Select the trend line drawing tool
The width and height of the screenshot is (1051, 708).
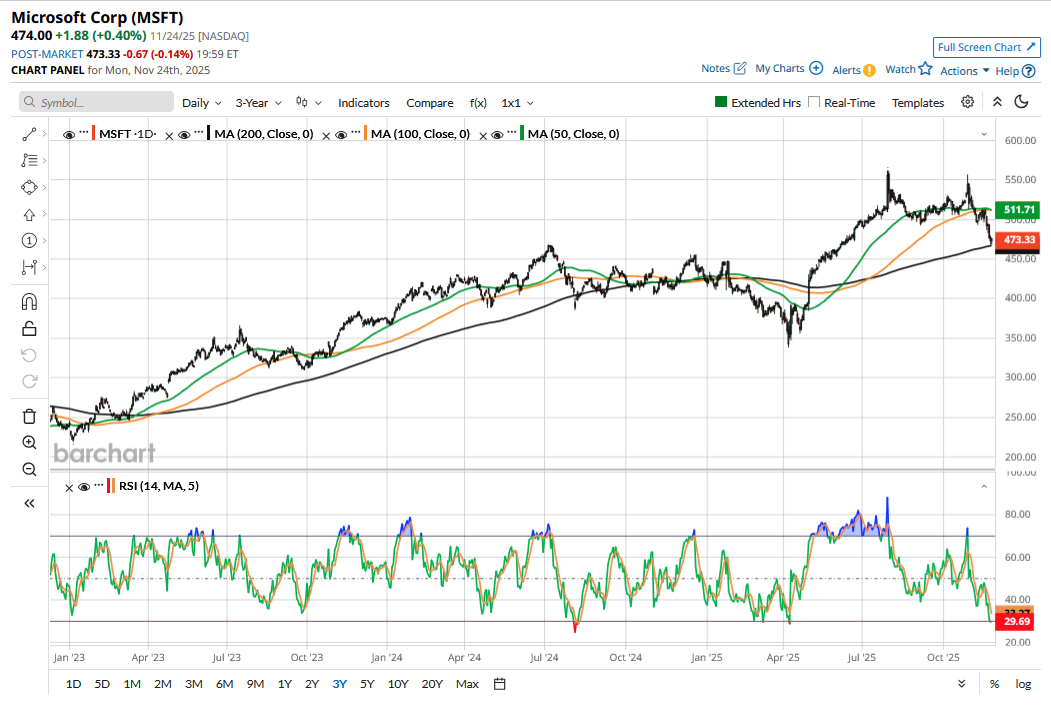(x=29, y=133)
